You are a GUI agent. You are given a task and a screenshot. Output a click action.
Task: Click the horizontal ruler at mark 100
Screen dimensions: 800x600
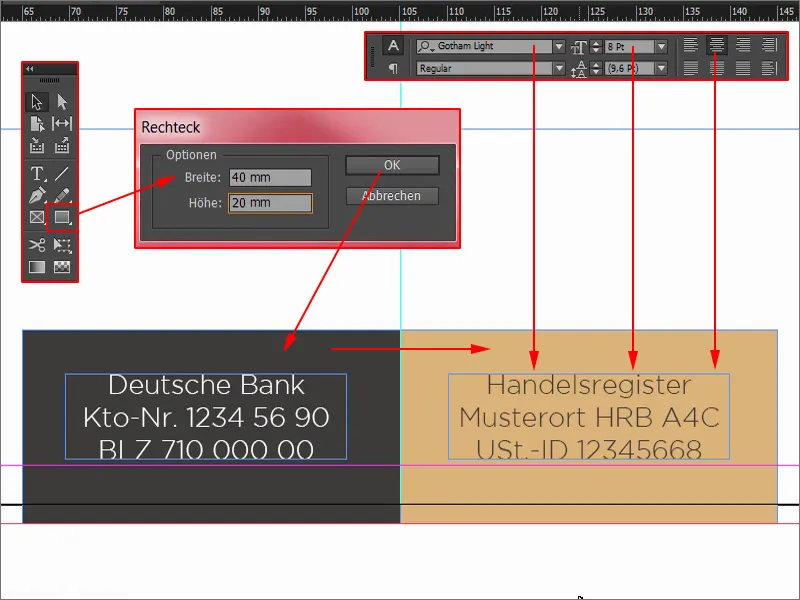coord(361,11)
